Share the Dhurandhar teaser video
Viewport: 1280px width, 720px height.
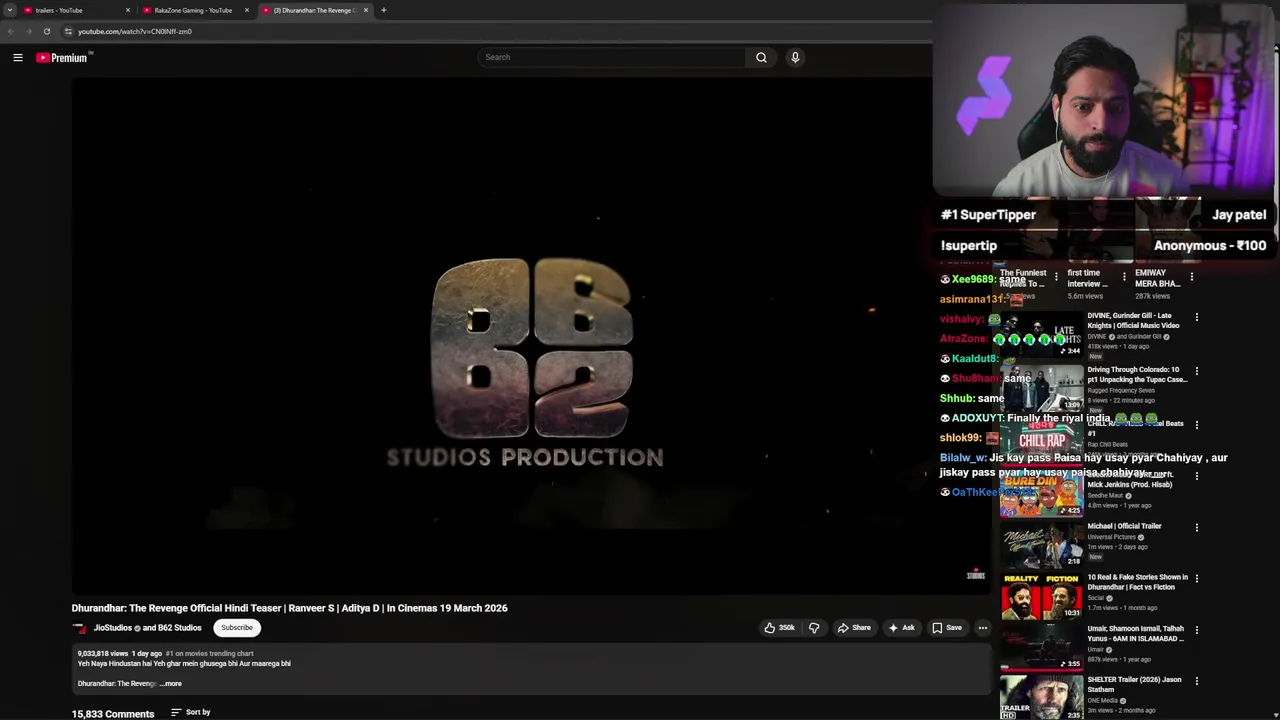pyautogui.click(x=853, y=628)
